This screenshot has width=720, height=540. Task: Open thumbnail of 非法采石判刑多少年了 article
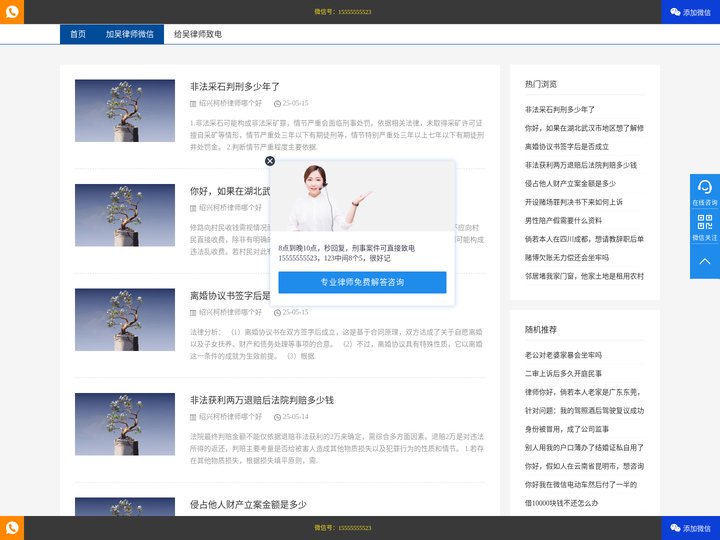pos(125,111)
